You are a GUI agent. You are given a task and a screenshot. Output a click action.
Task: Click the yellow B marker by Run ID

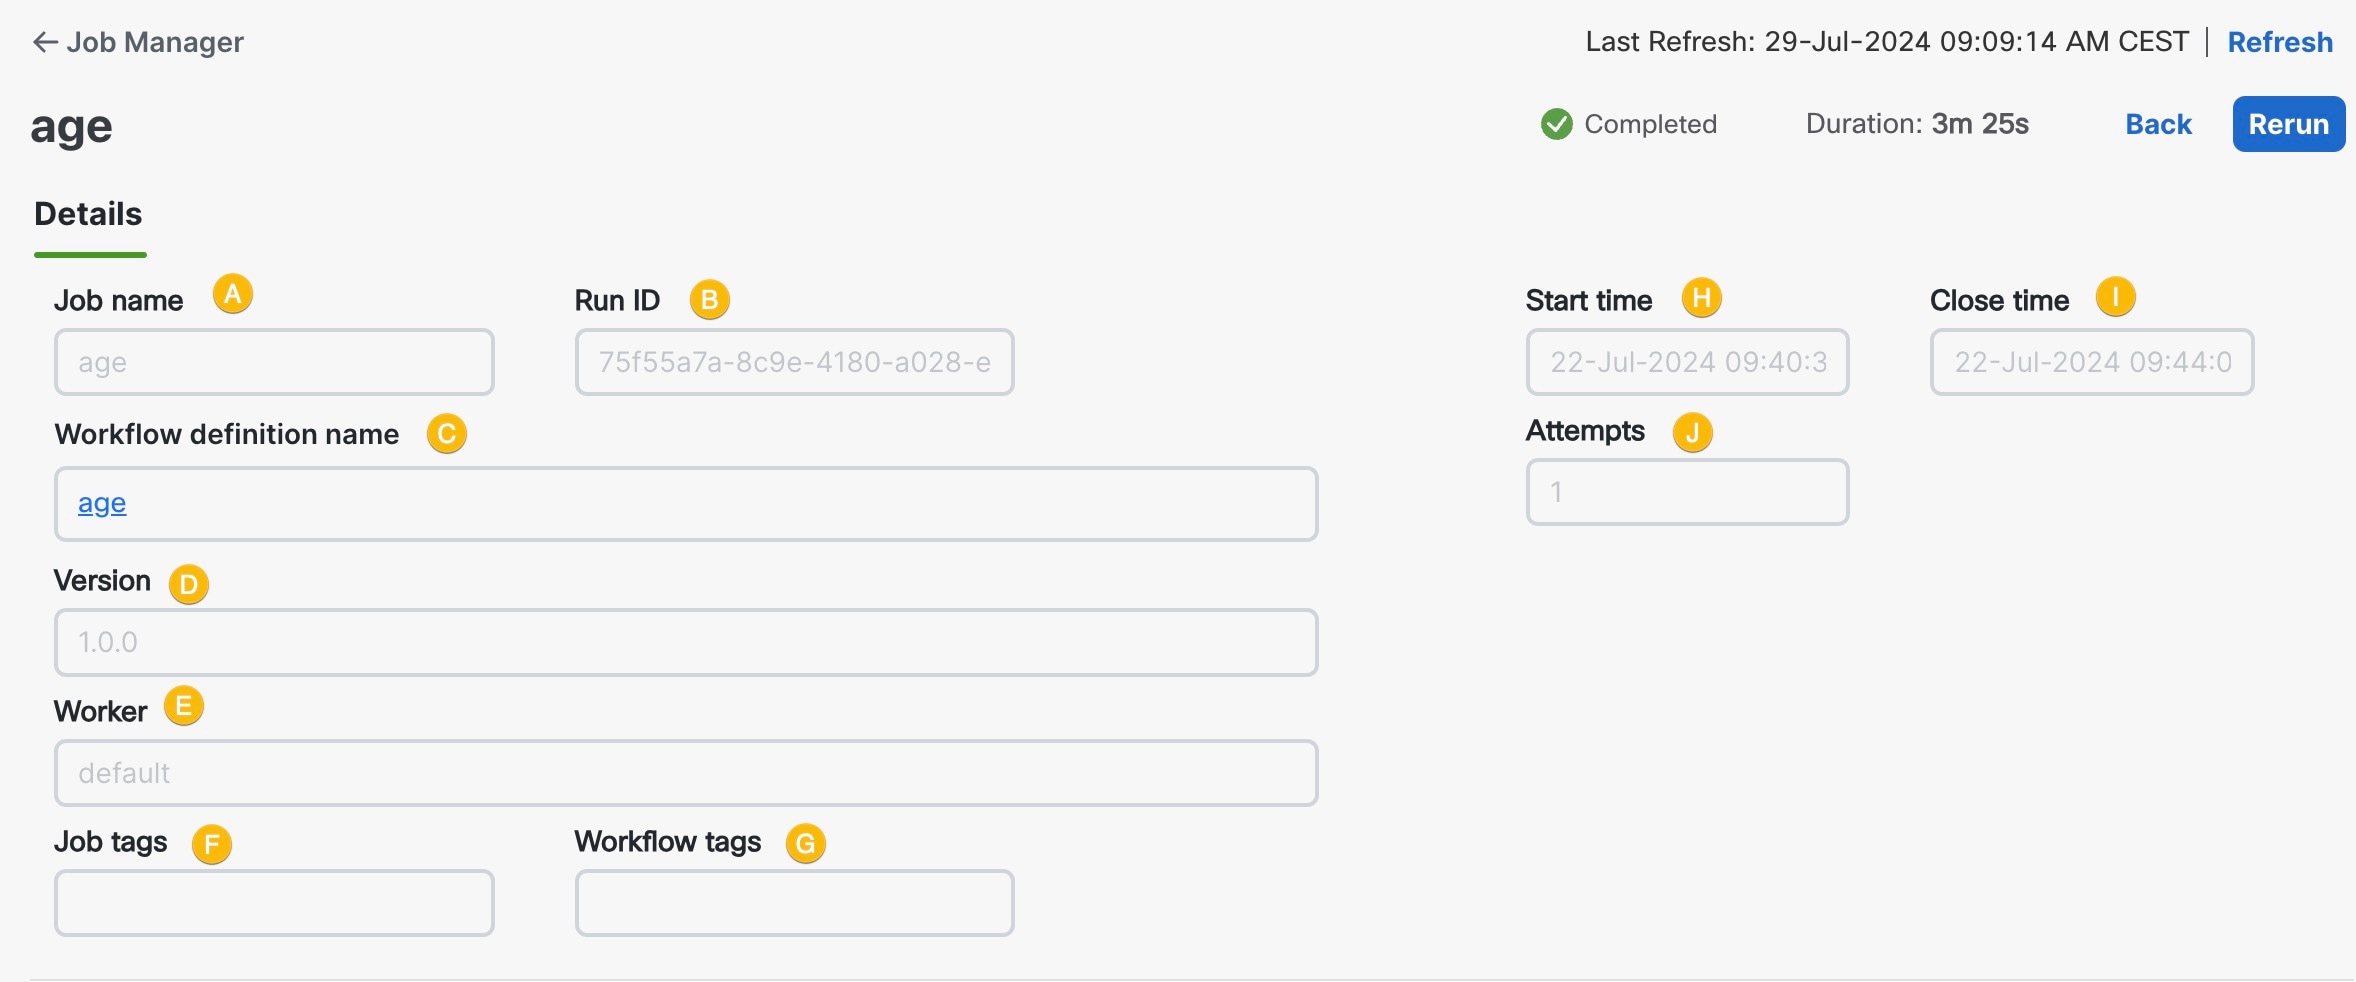coord(710,300)
